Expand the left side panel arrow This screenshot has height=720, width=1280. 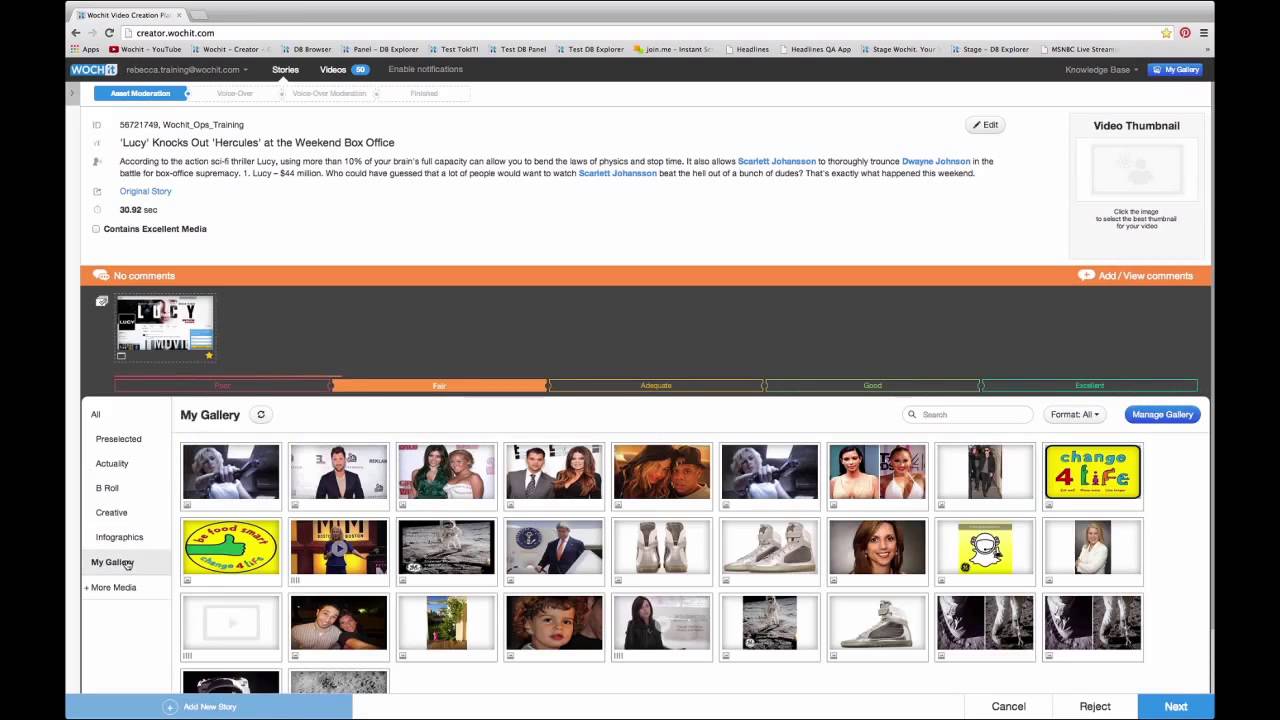click(72, 93)
